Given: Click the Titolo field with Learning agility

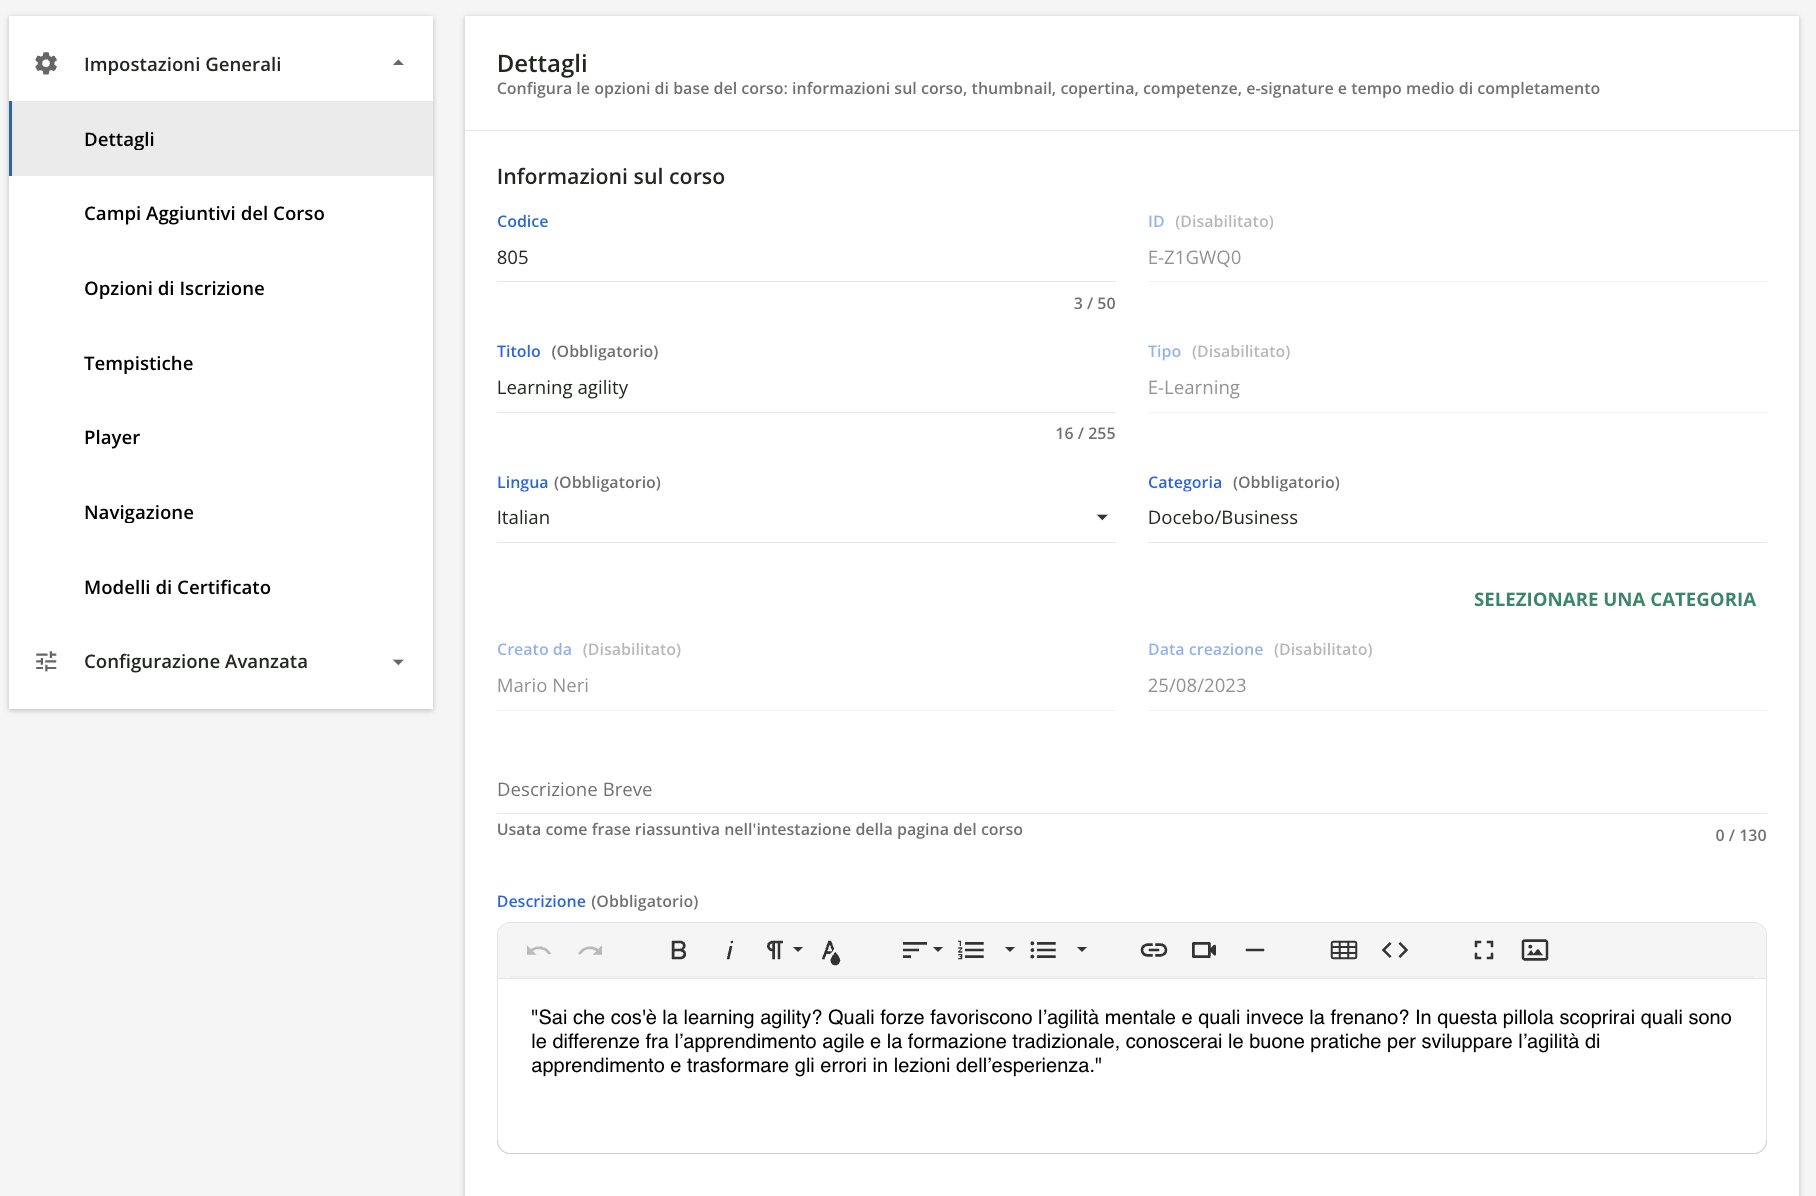Looking at the screenshot, I should (806, 388).
